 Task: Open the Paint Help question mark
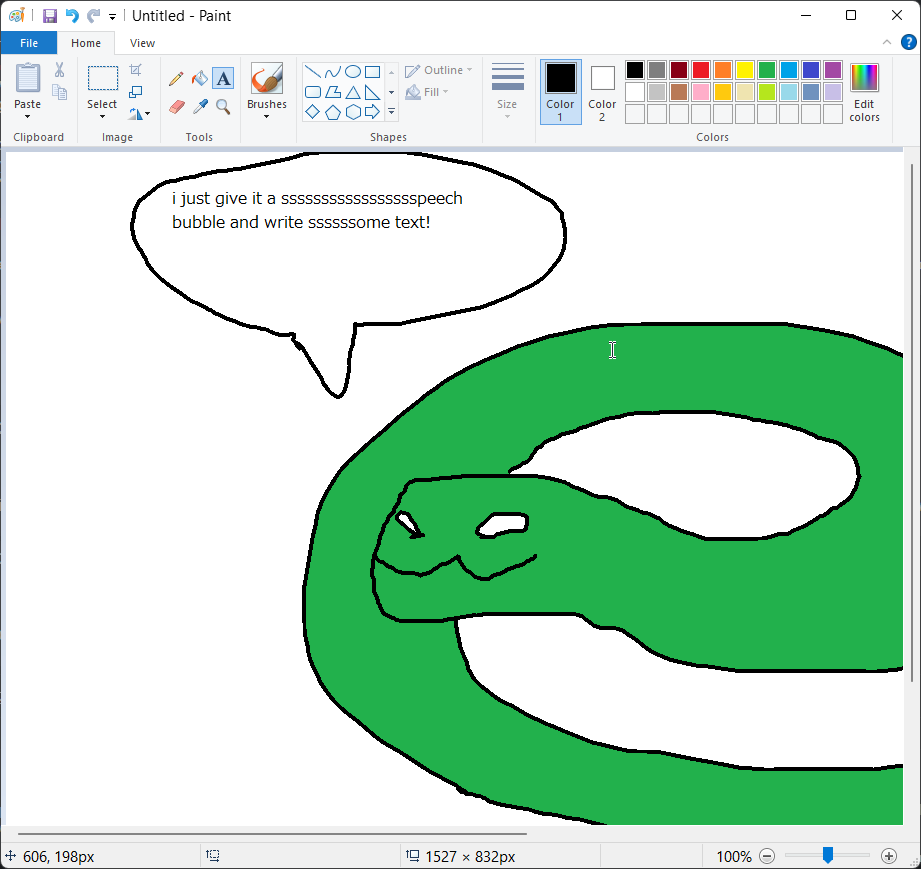click(908, 42)
